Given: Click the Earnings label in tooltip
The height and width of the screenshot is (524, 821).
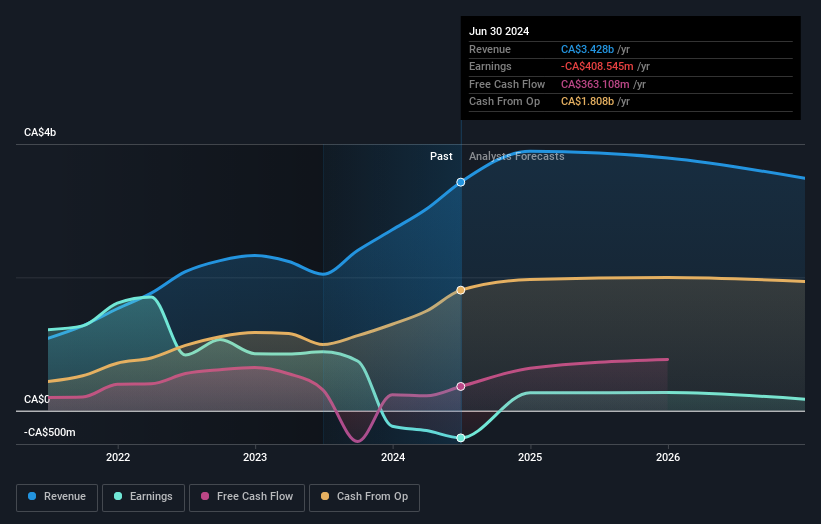Looking at the screenshot, I should pos(490,66).
